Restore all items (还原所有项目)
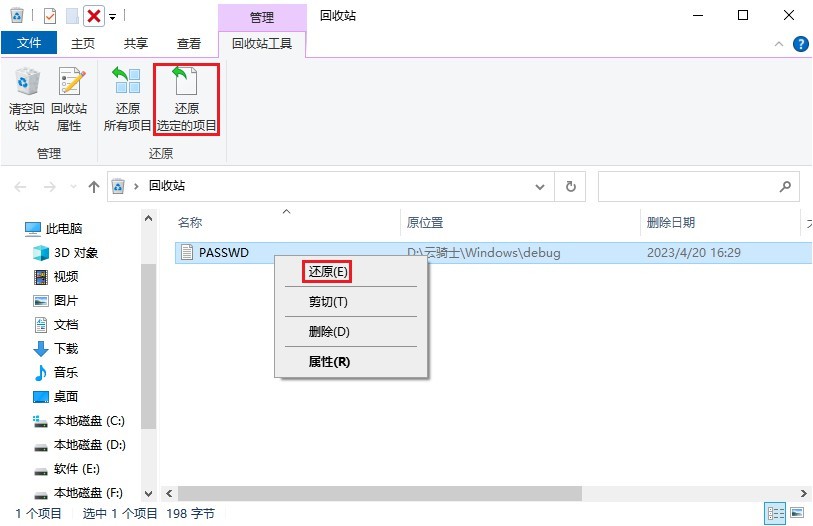813x526 pixels. 127,99
